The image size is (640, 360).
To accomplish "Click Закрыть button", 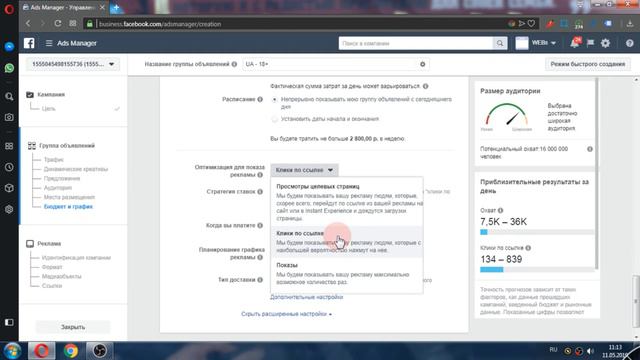I will (73, 327).
